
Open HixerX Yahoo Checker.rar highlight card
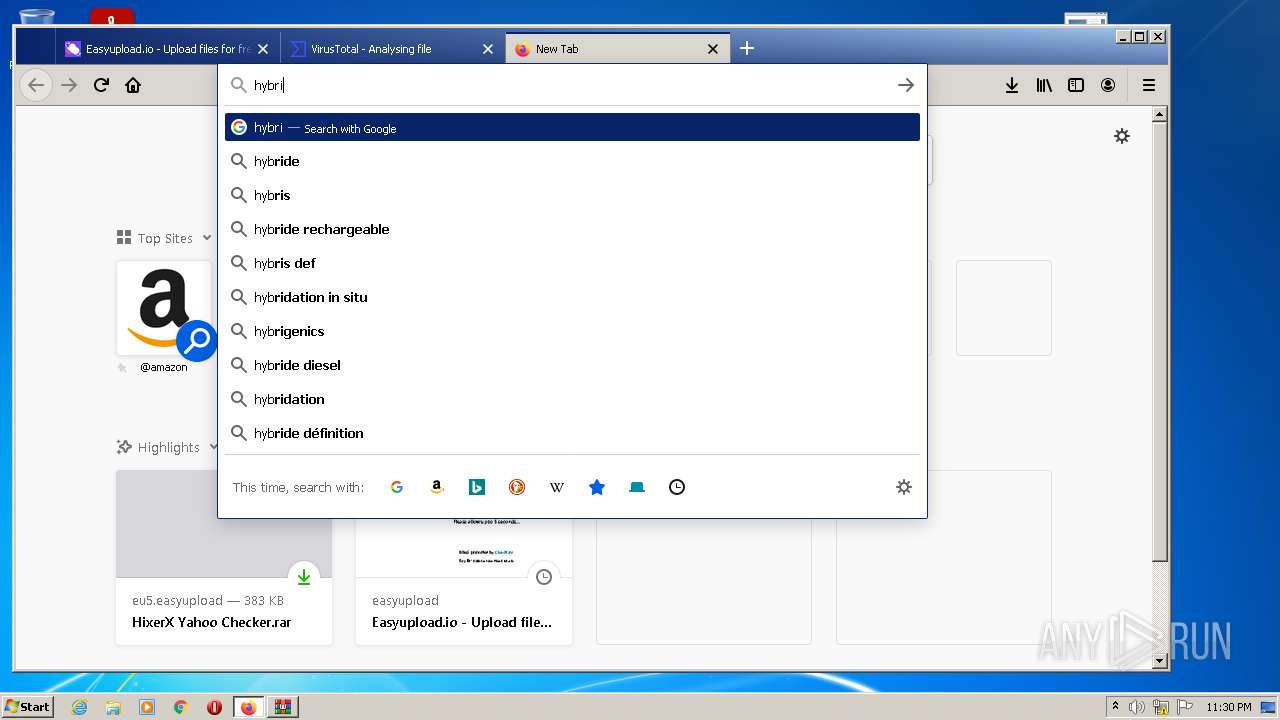tap(224, 557)
